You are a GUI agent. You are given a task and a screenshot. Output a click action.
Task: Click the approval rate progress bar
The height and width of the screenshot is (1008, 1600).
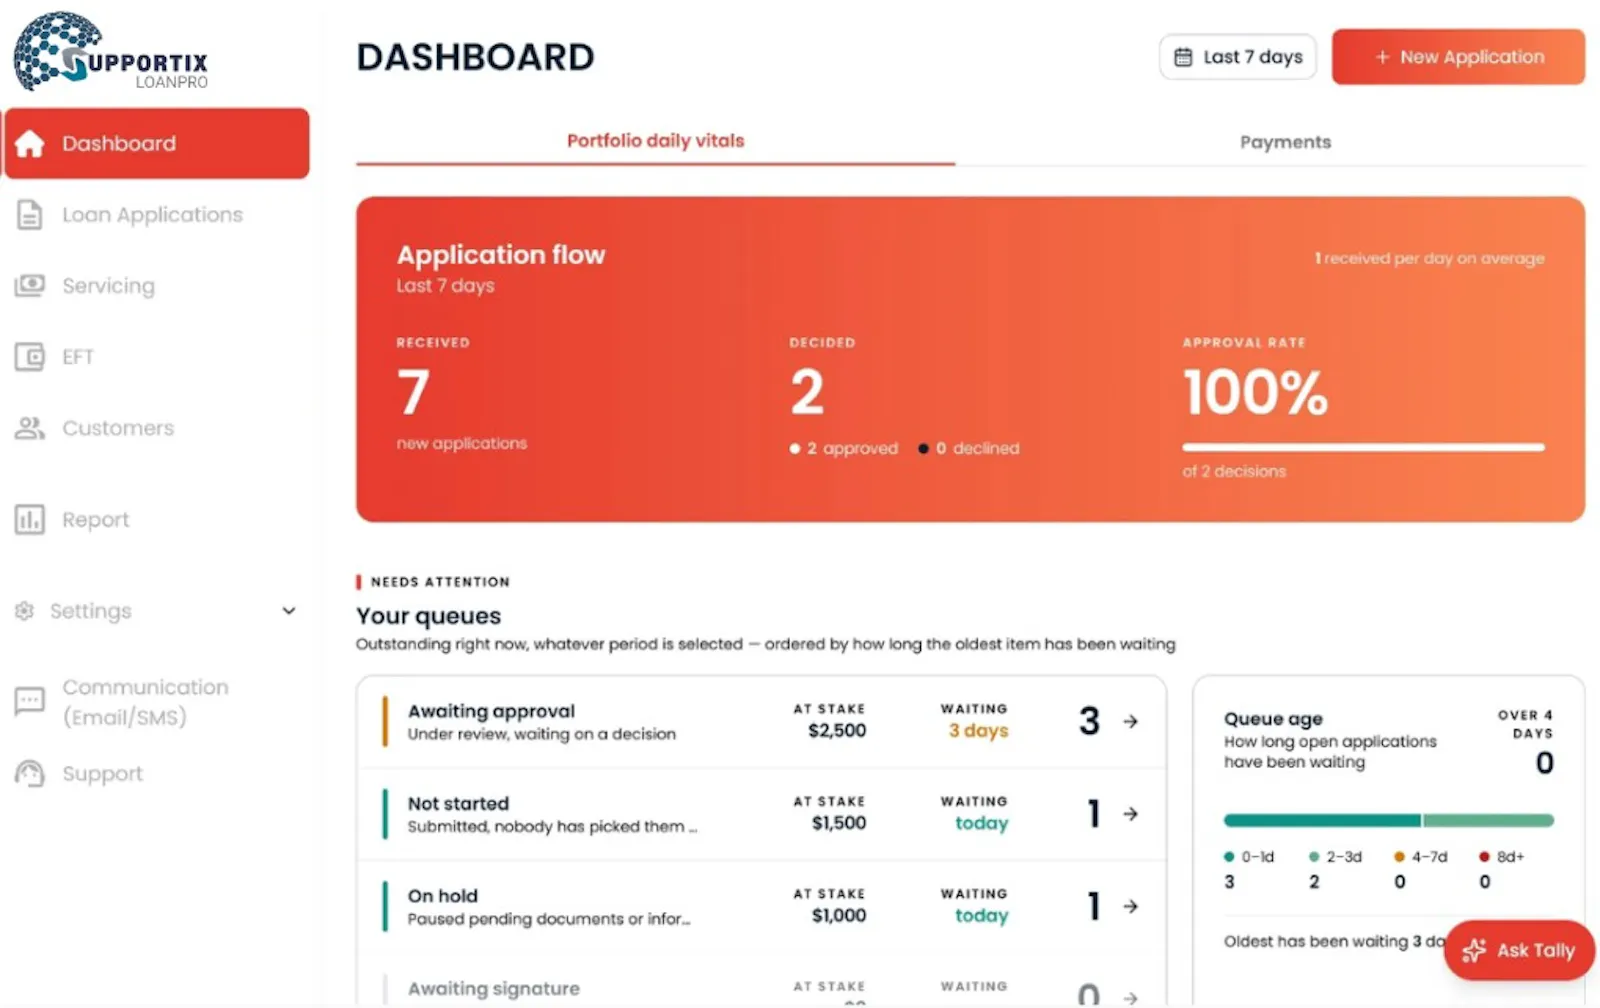(1363, 447)
